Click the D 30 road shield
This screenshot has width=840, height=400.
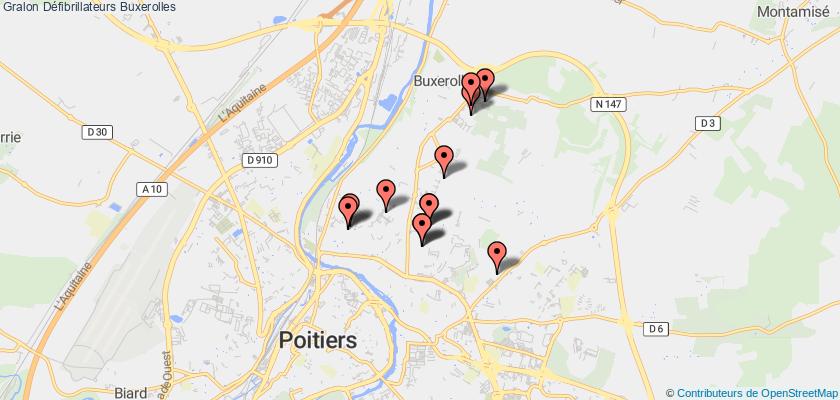point(97,132)
